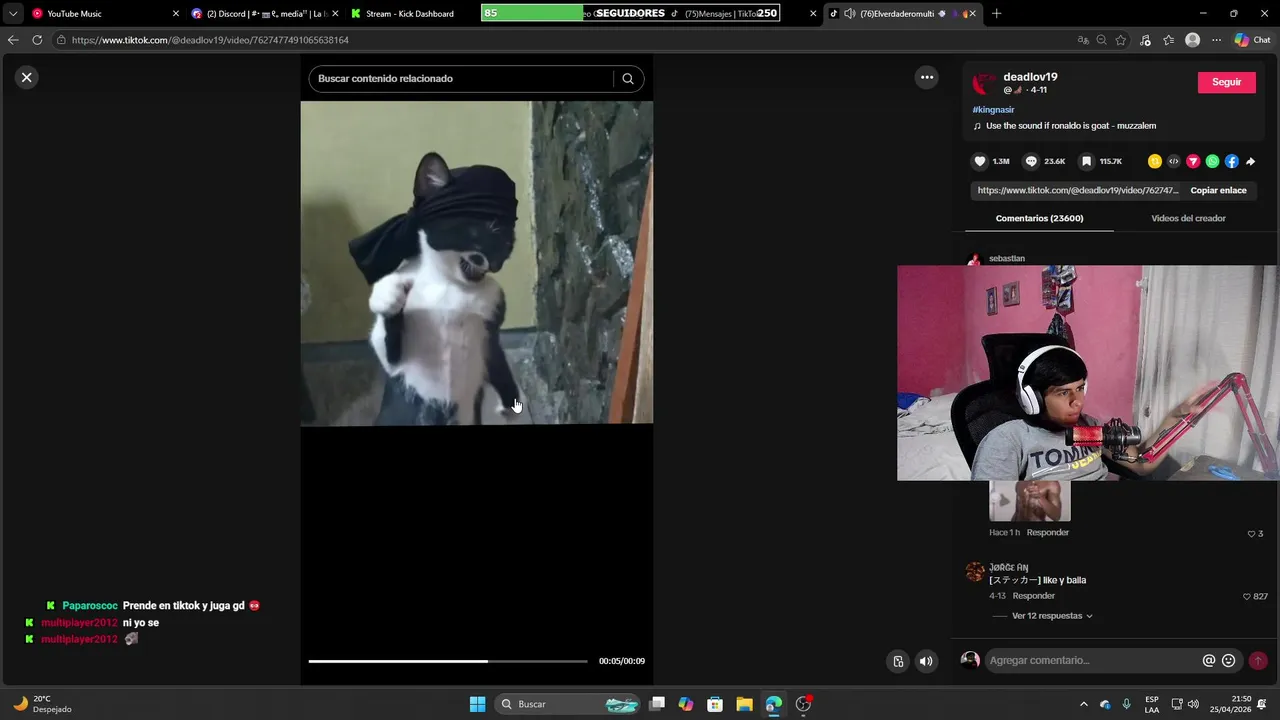Image resolution: width=1280 pixels, height=720 pixels.
Task: Reply to J0RGE AN's comment via Responder
Action: pyautogui.click(x=1033, y=596)
